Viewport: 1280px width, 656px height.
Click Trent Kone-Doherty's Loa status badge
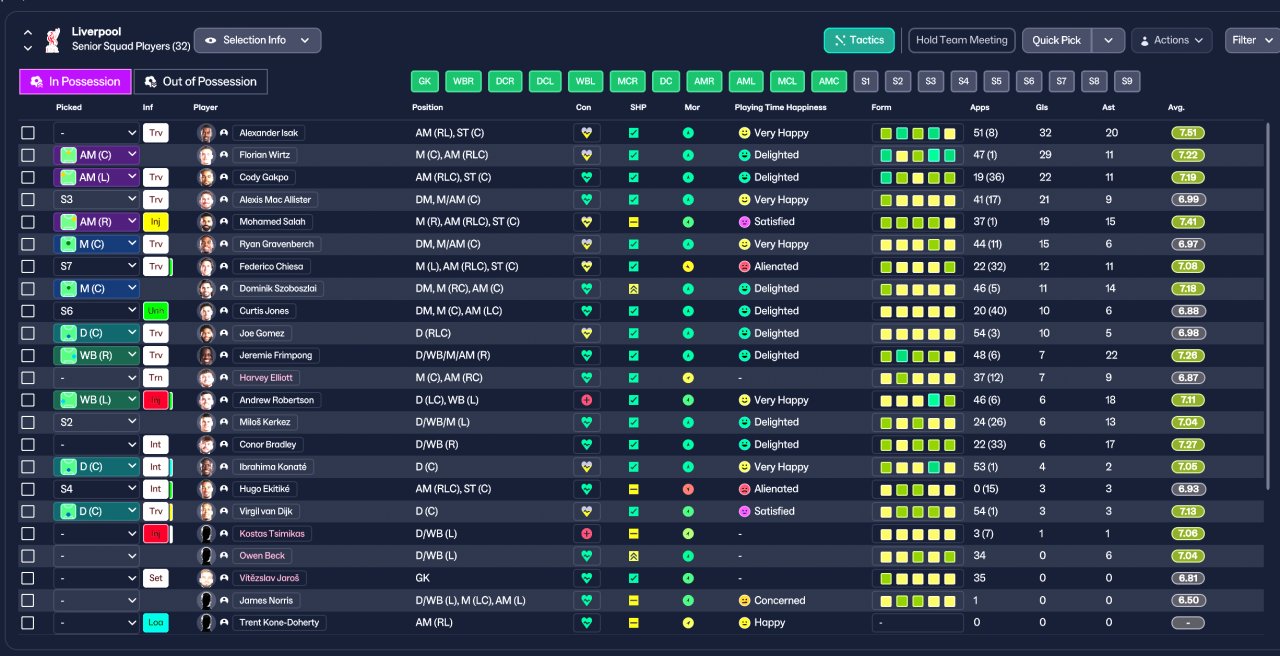click(155, 623)
